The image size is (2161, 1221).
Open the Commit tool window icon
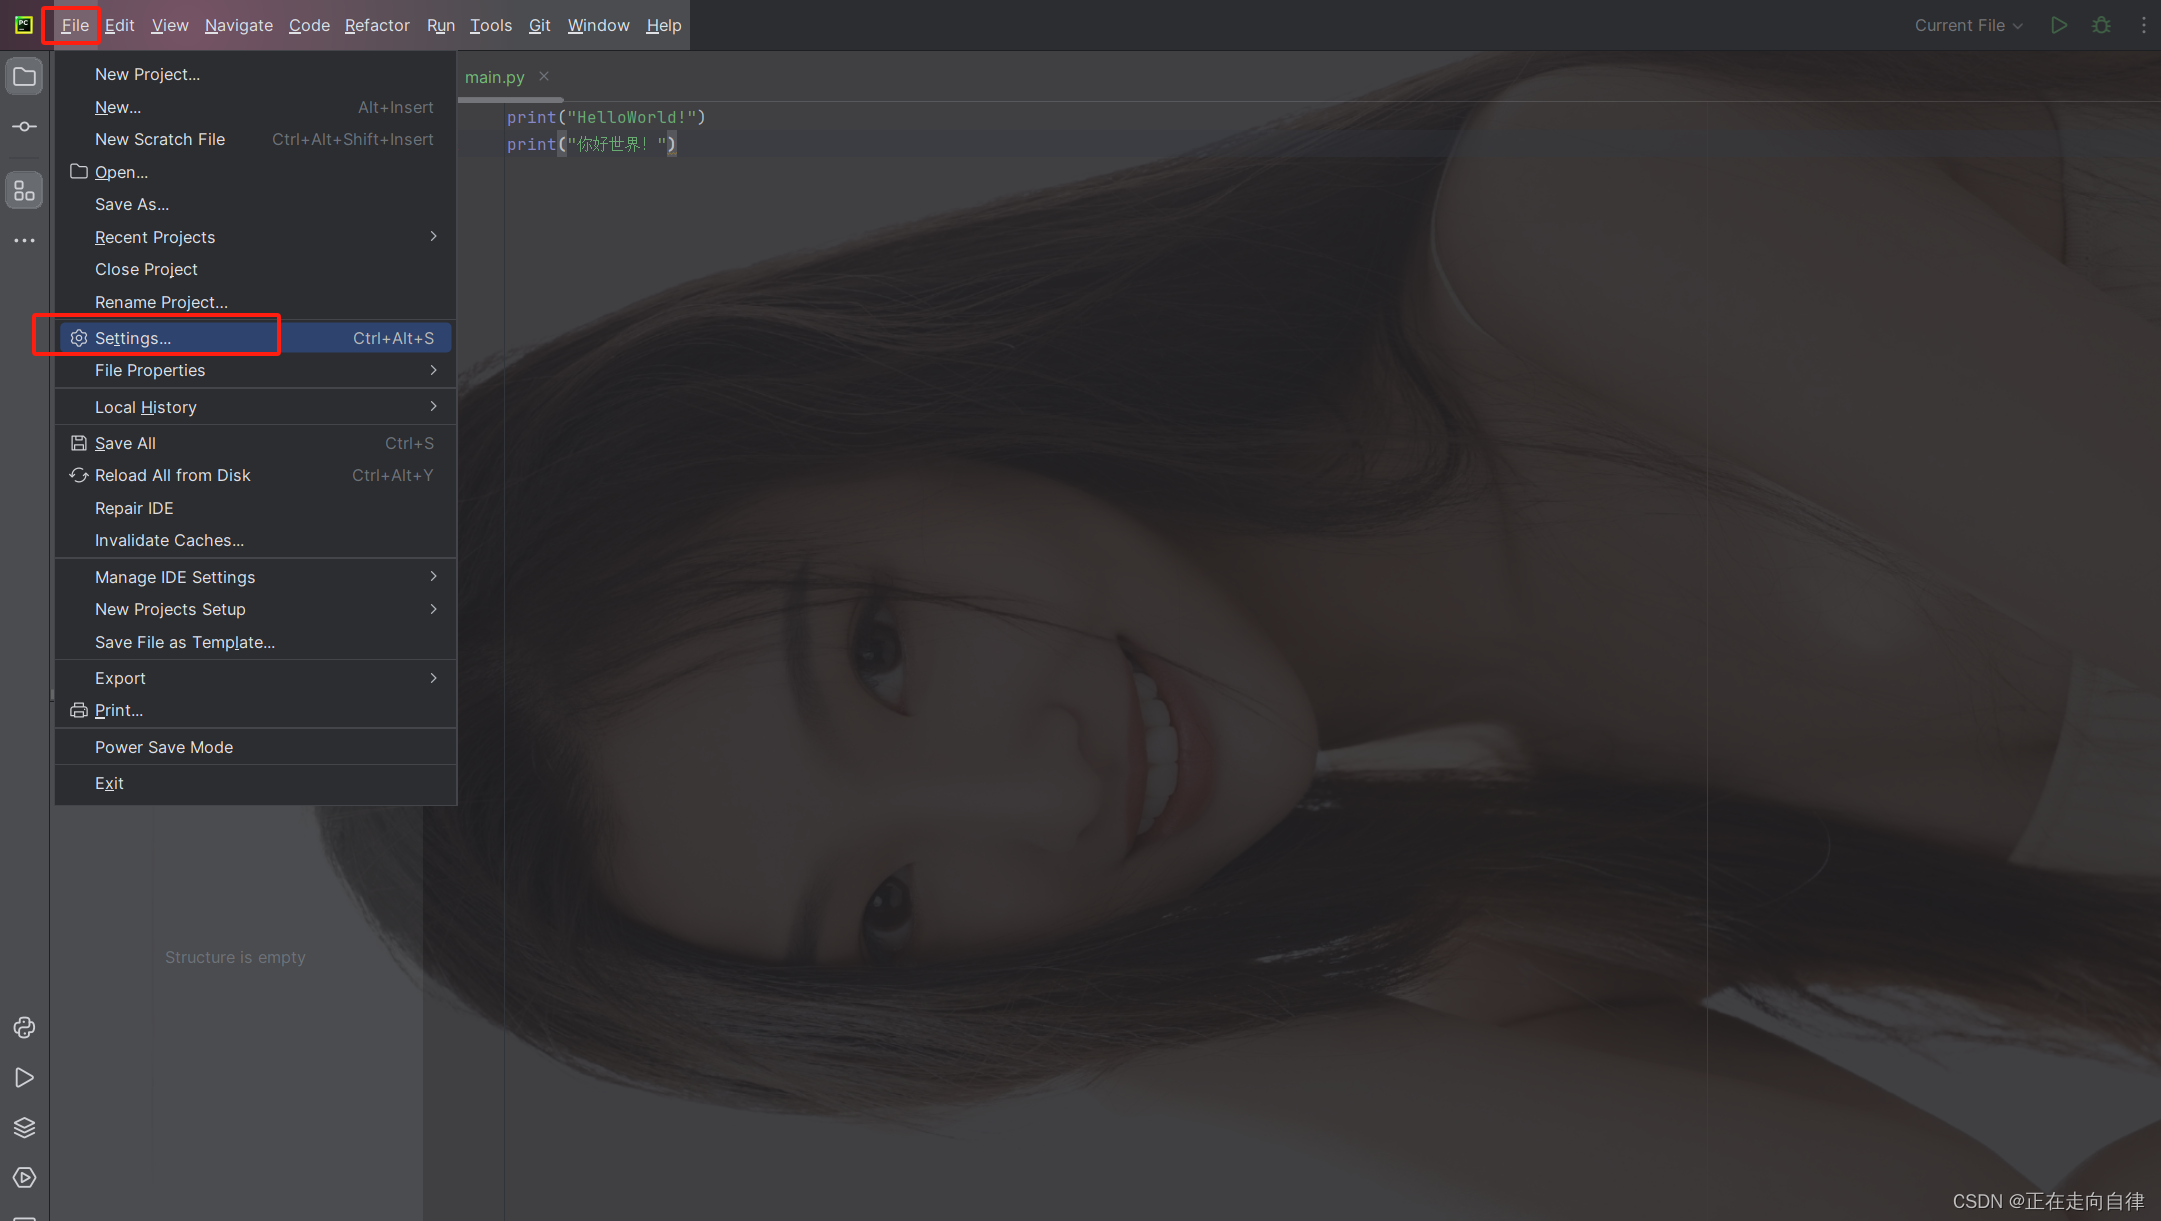tap(24, 127)
